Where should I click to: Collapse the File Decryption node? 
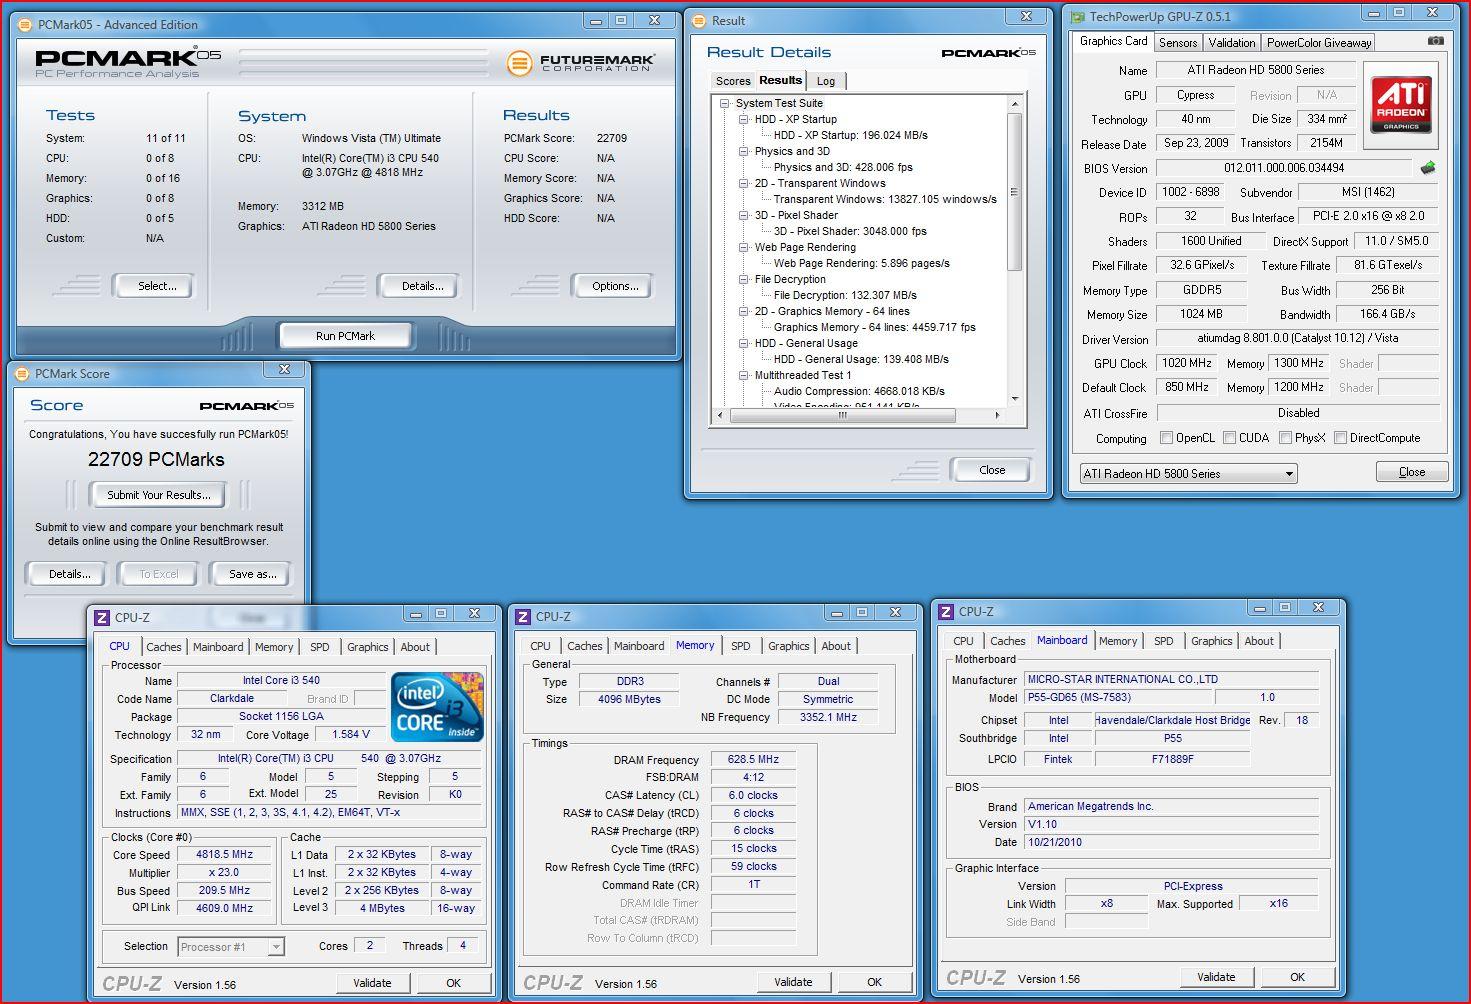pyautogui.click(x=744, y=279)
